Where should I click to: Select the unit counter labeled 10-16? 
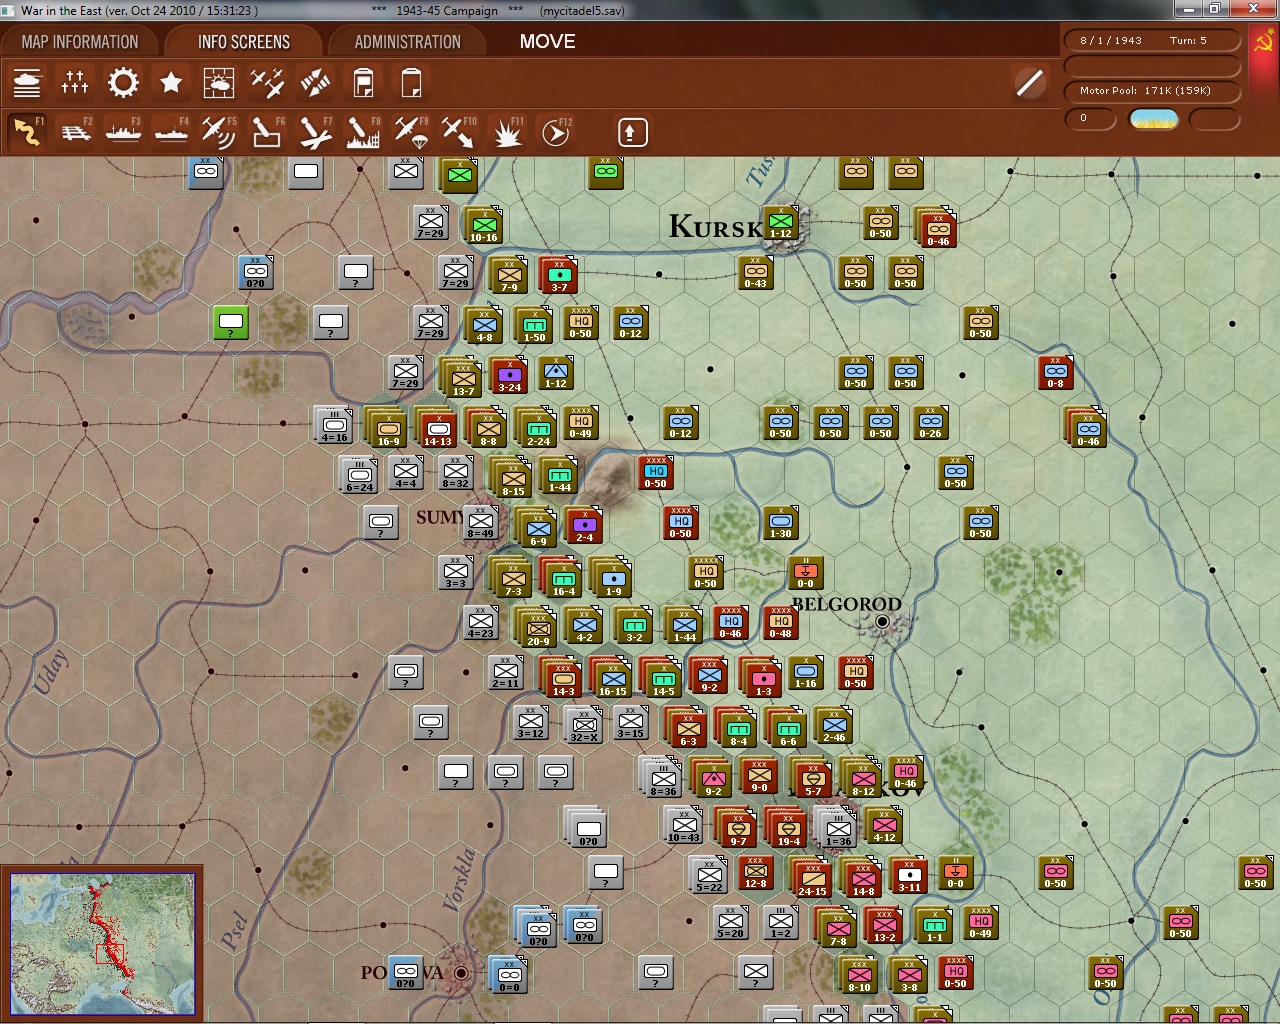(x=484, y=226)
